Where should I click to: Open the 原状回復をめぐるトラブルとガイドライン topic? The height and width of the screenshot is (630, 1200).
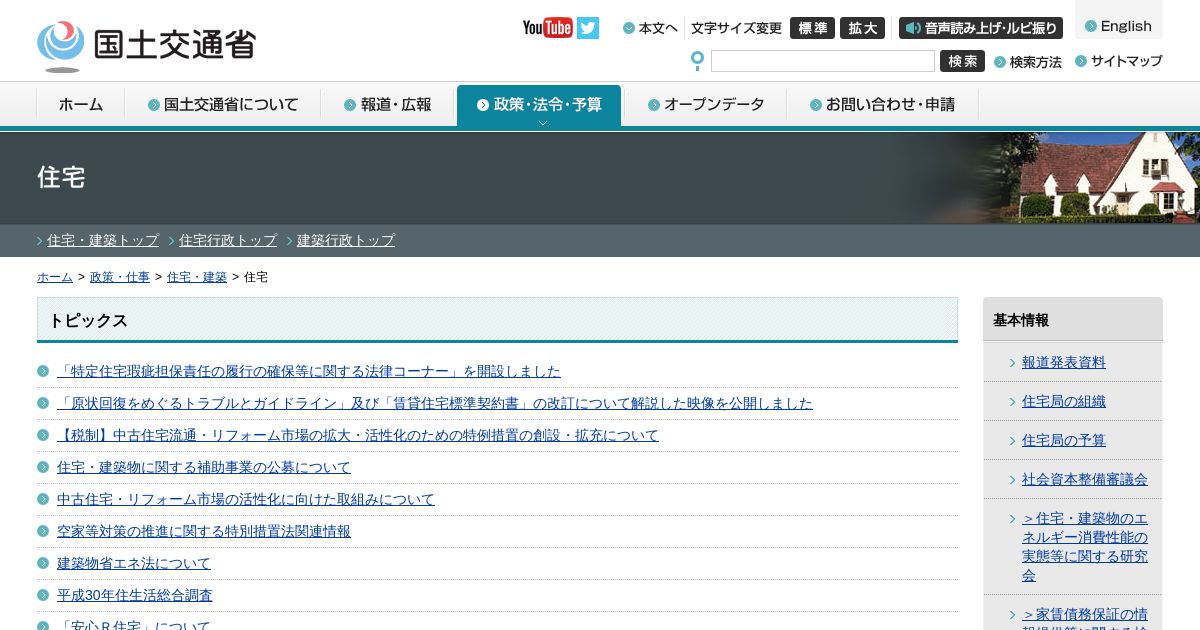435,403
